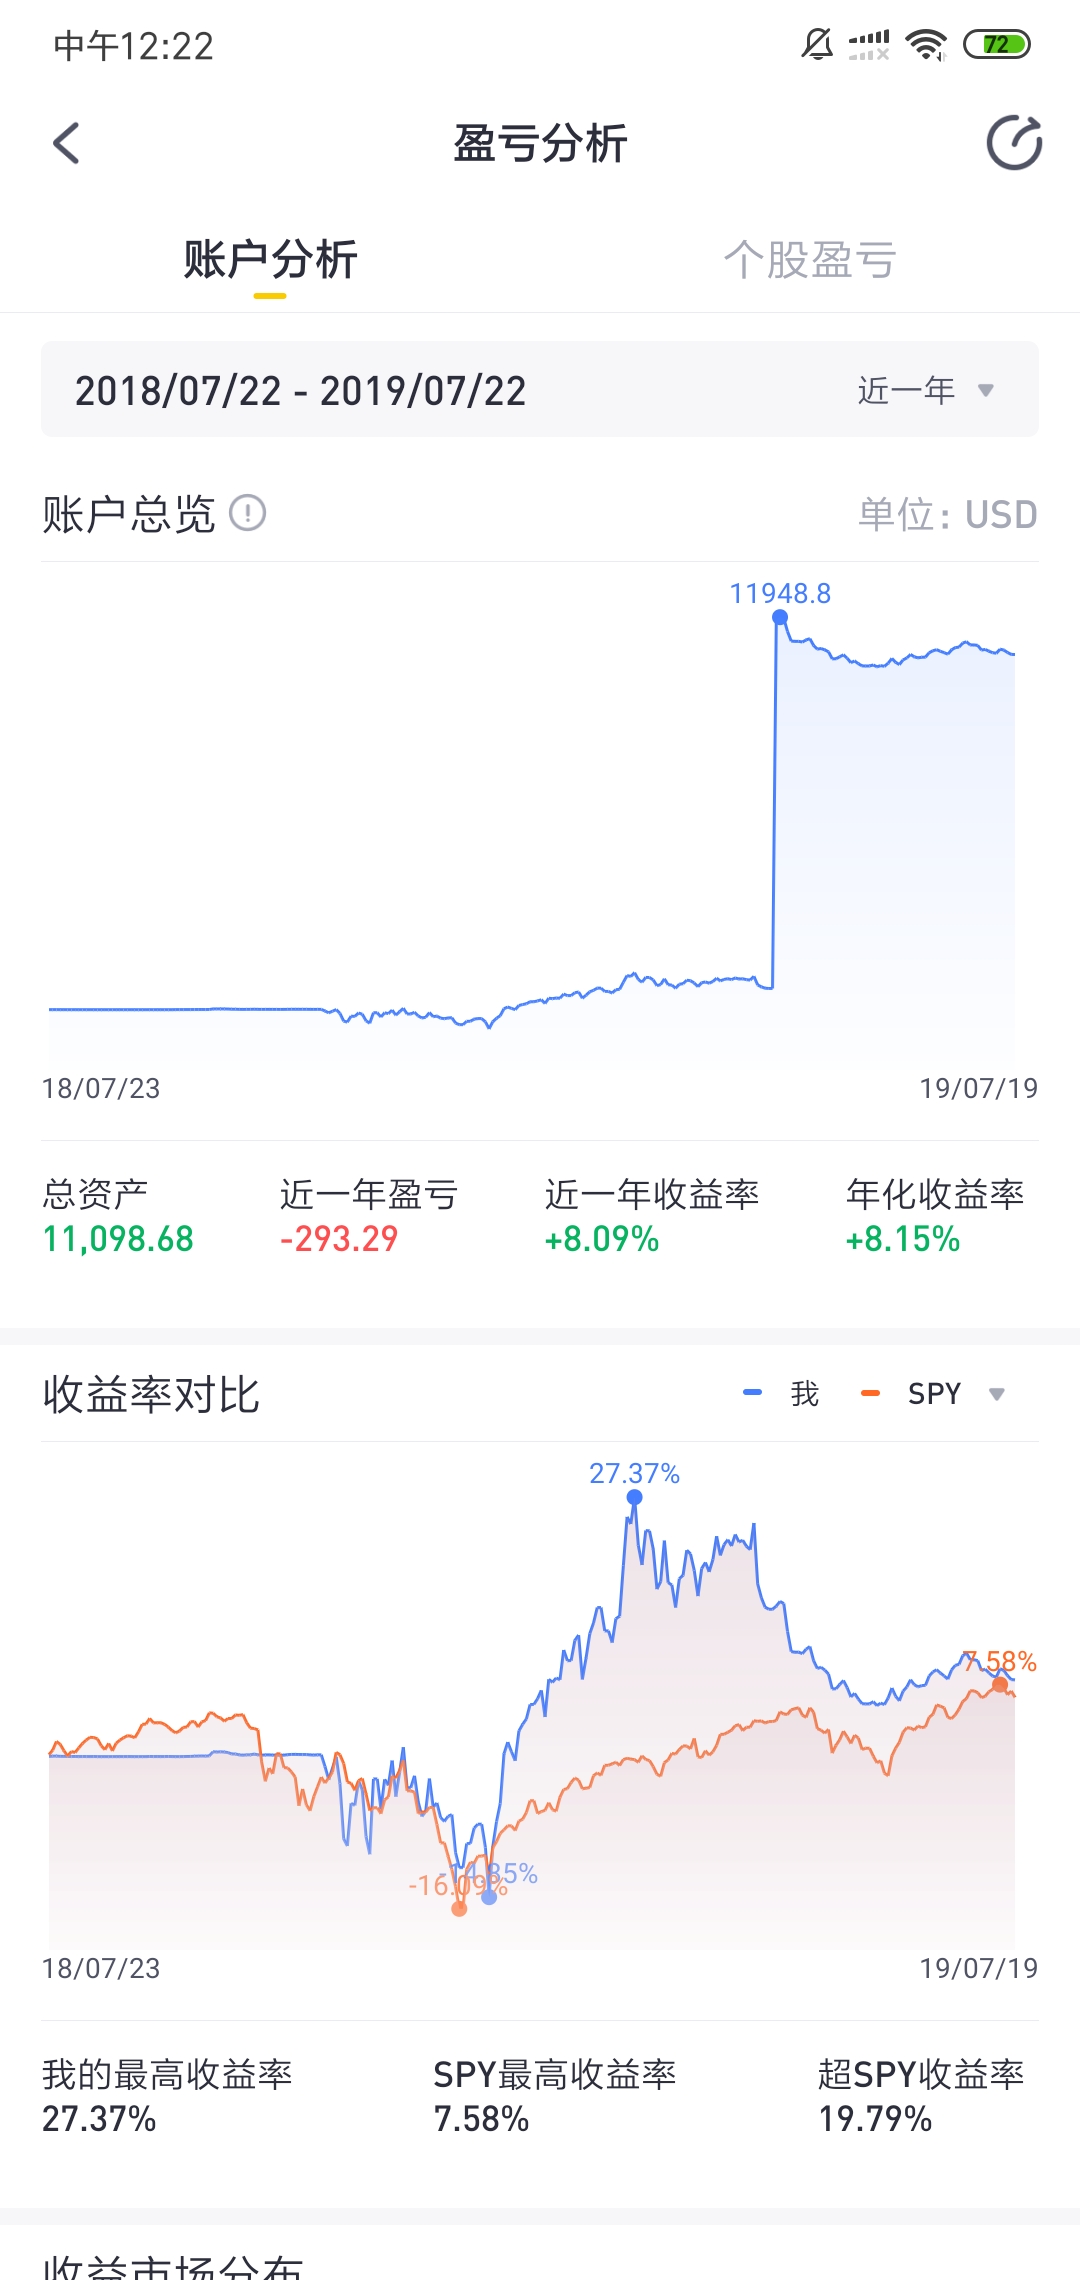Tap the cellular signal icon

[x=869, y=45]
